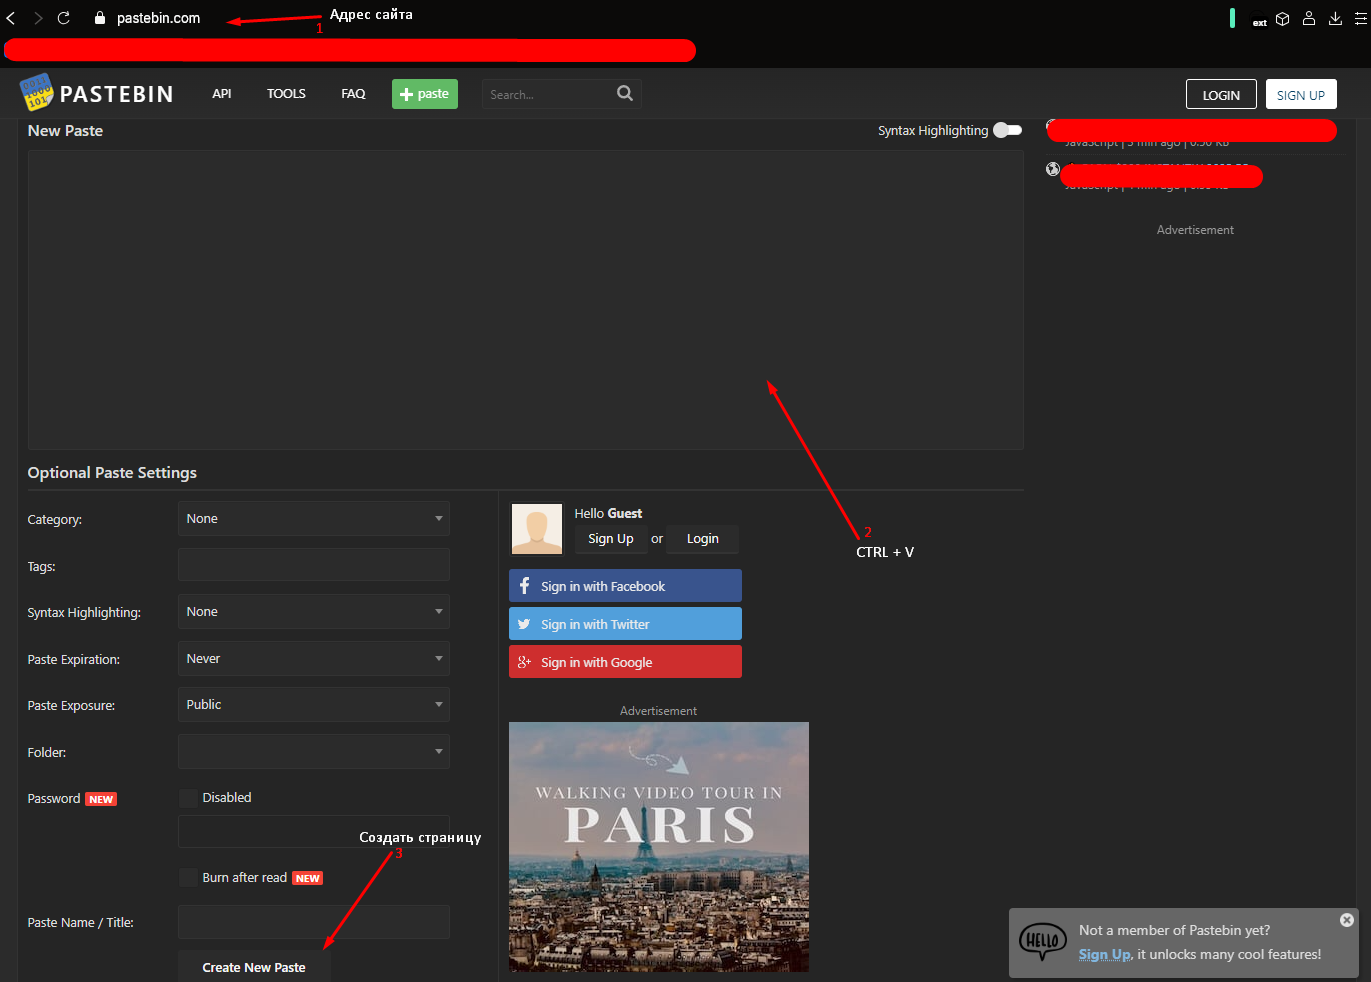Sign in with Facebook

pos(625,586)
